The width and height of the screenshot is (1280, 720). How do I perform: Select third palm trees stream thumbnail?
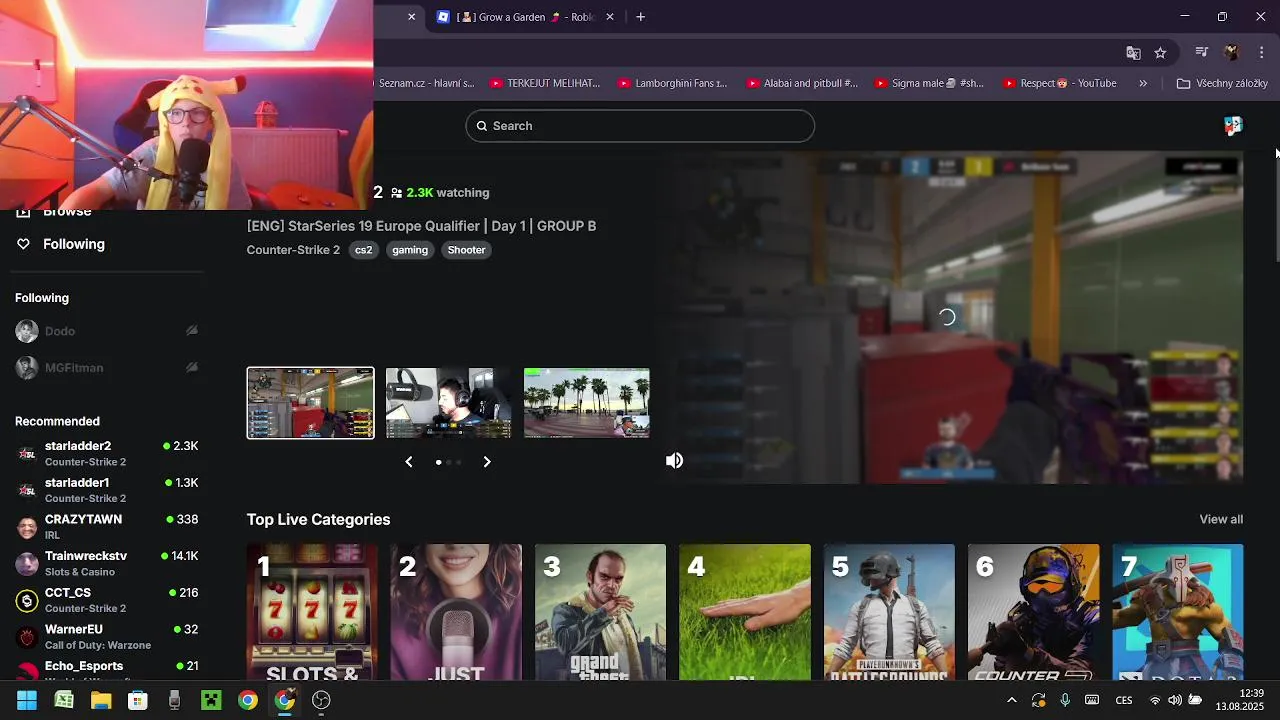click(587, 403)
